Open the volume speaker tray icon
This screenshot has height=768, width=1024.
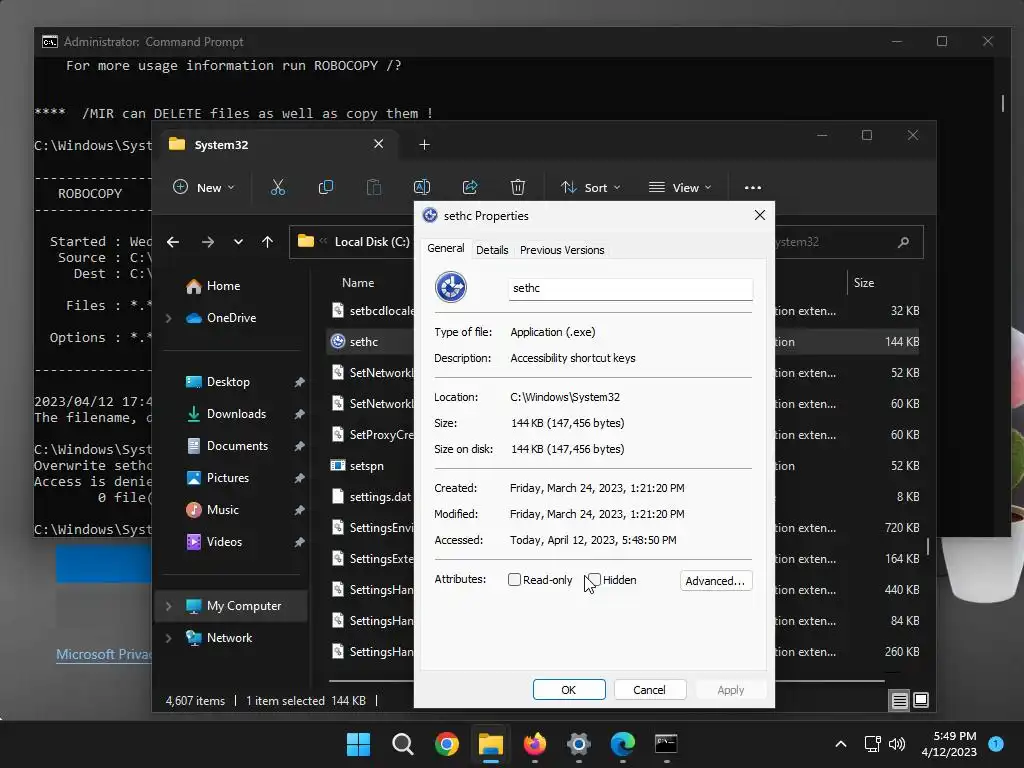click(897, 744)
